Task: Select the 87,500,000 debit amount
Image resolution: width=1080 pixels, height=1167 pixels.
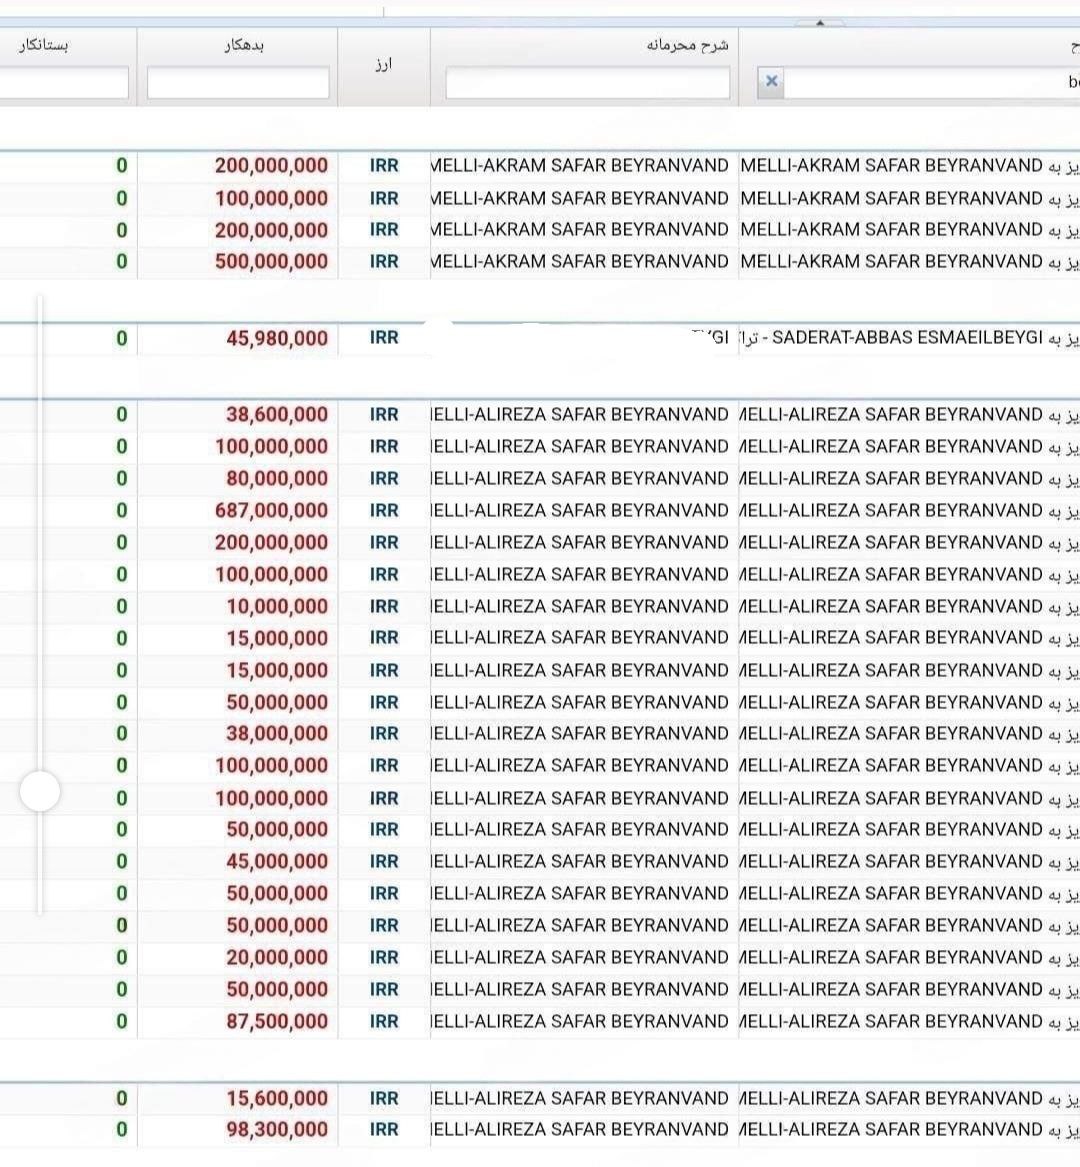Action: [x=277, y=1022]
